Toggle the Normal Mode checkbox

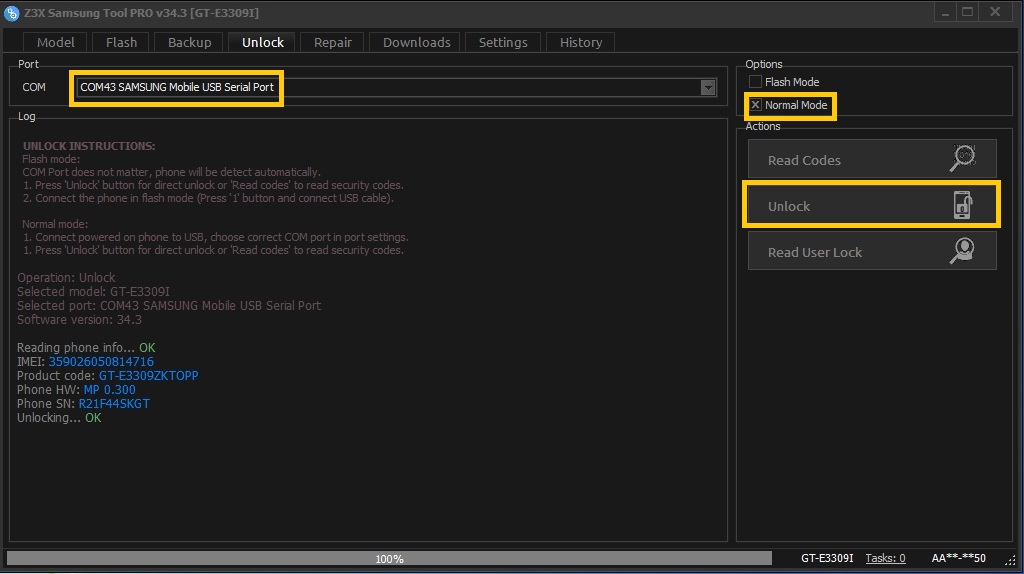click(756, 104)
